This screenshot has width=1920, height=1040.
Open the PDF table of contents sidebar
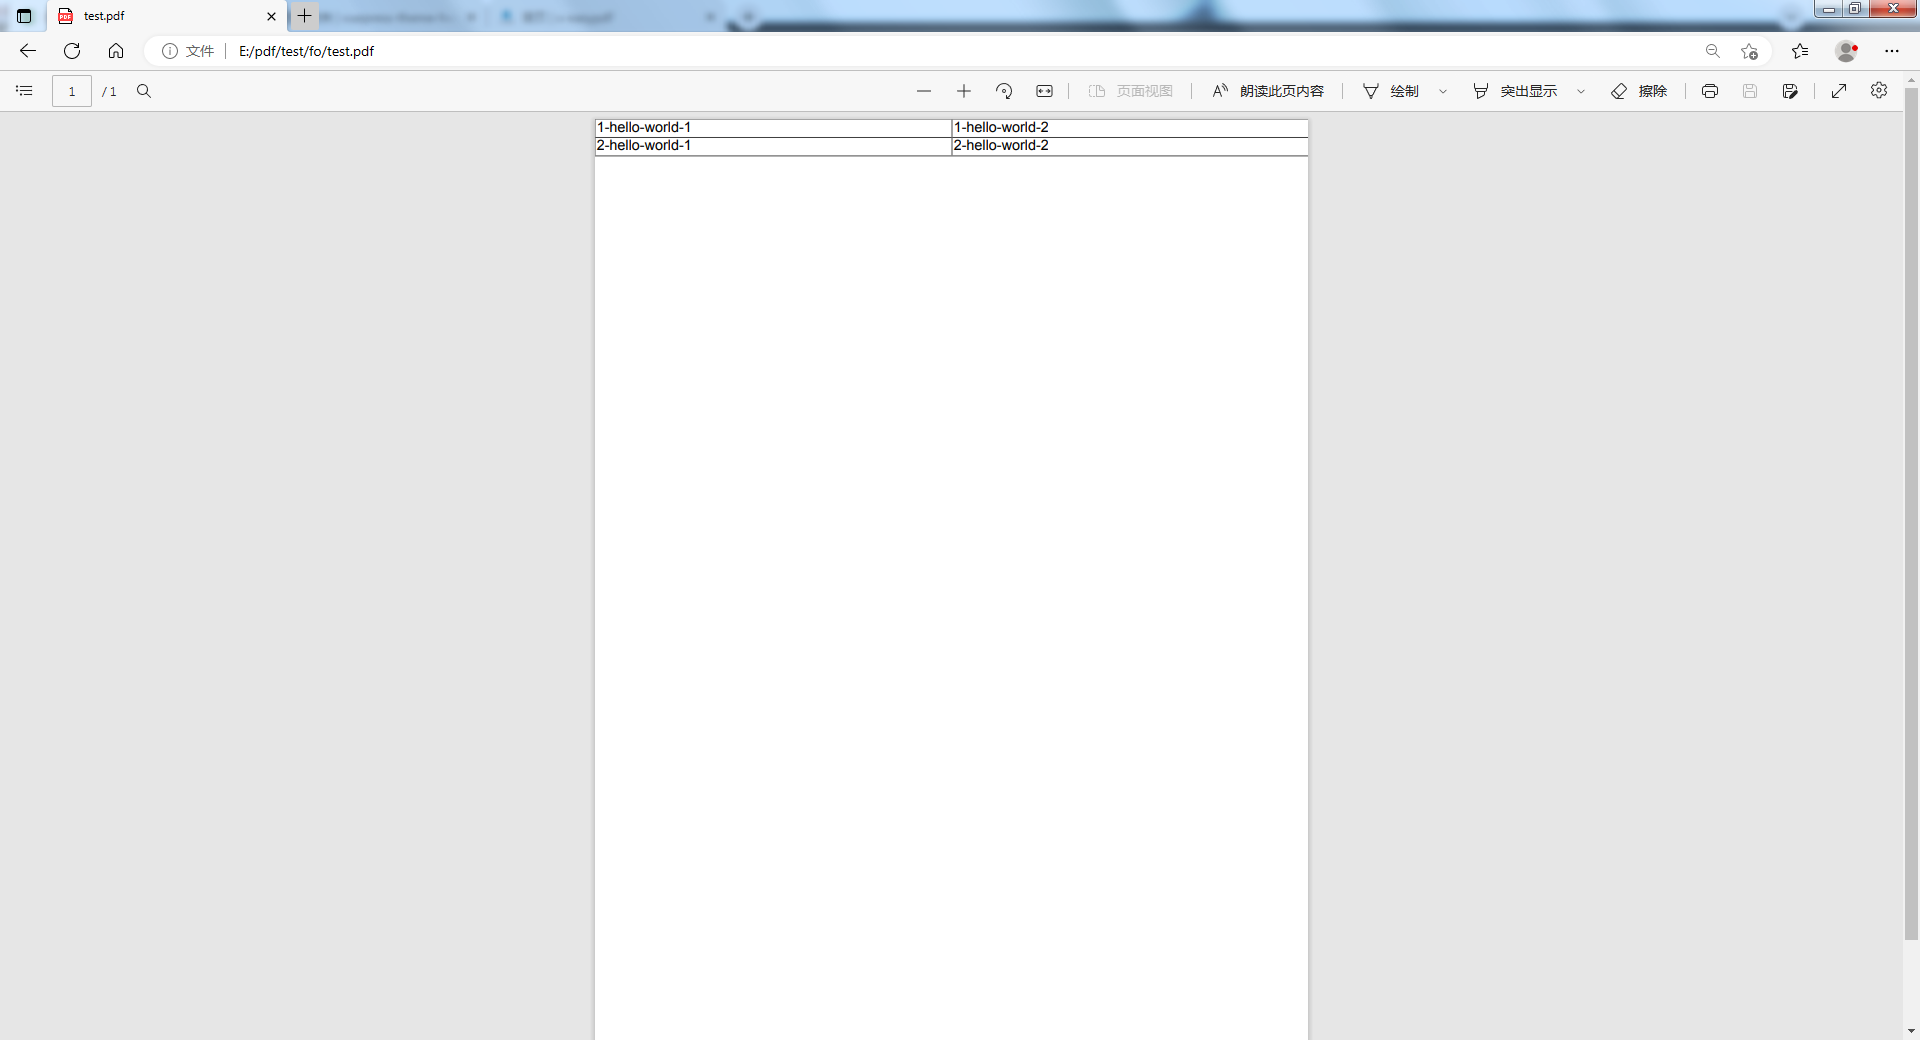[24, 91]
